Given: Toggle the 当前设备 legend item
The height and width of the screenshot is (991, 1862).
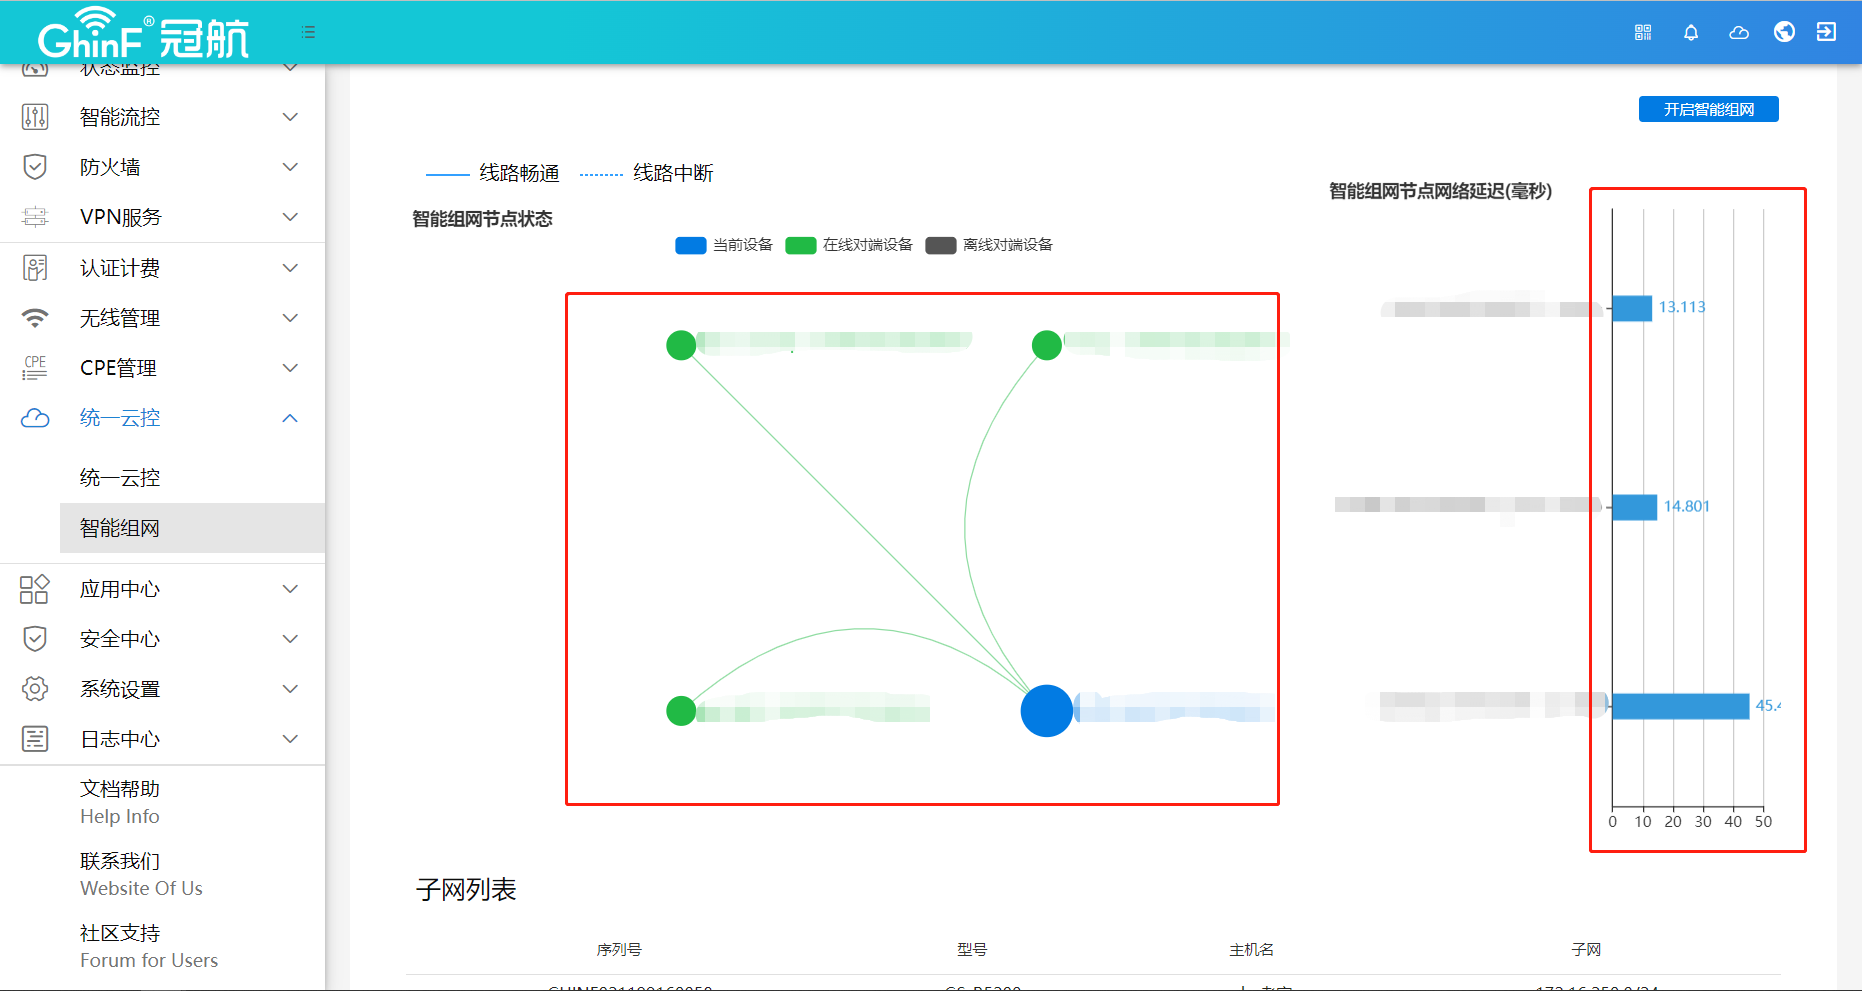Looking at the screenshot, I should [x=724, y=245].
